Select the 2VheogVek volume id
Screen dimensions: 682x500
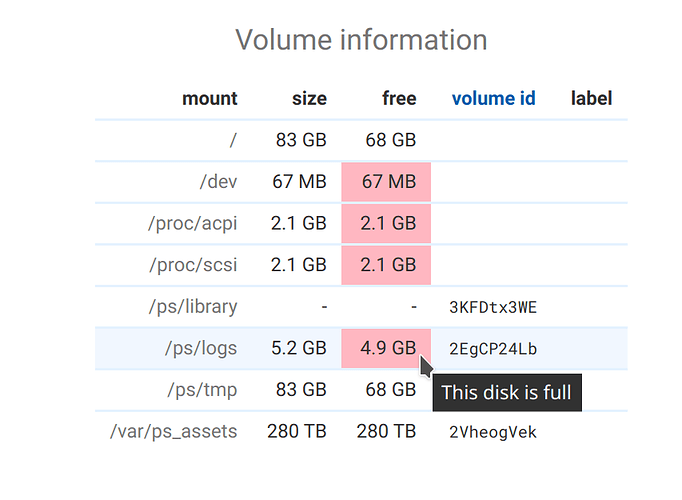(493, 432)
